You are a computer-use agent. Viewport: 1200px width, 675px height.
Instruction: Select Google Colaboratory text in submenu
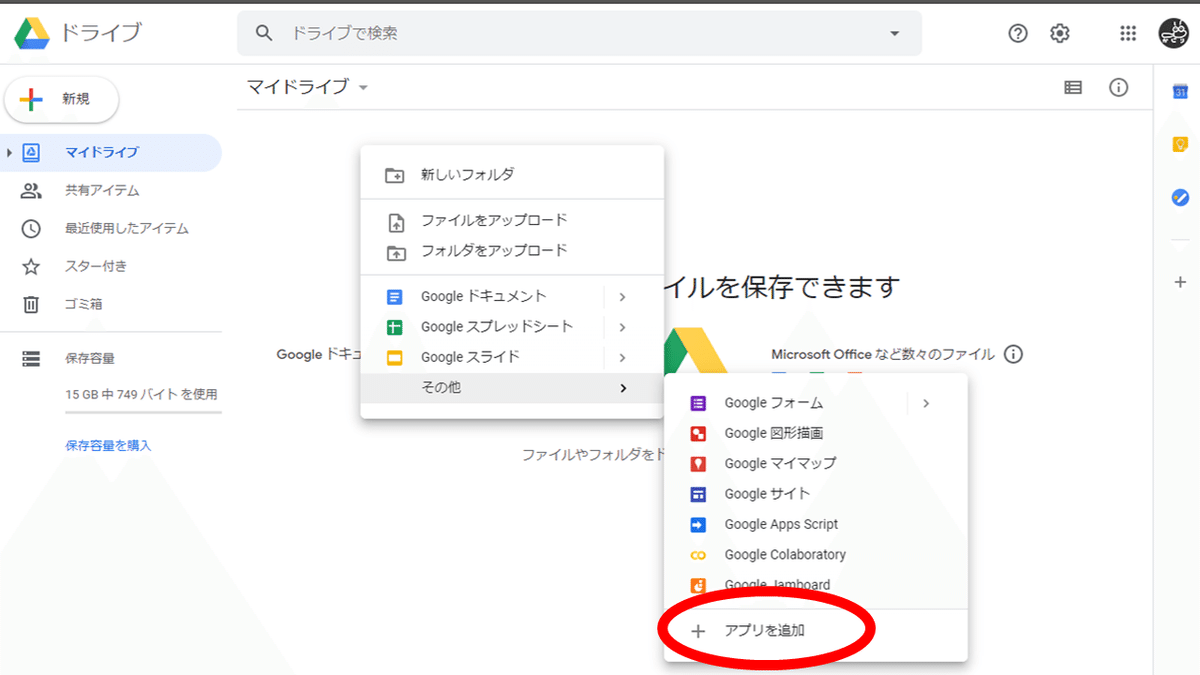[785, 554]
